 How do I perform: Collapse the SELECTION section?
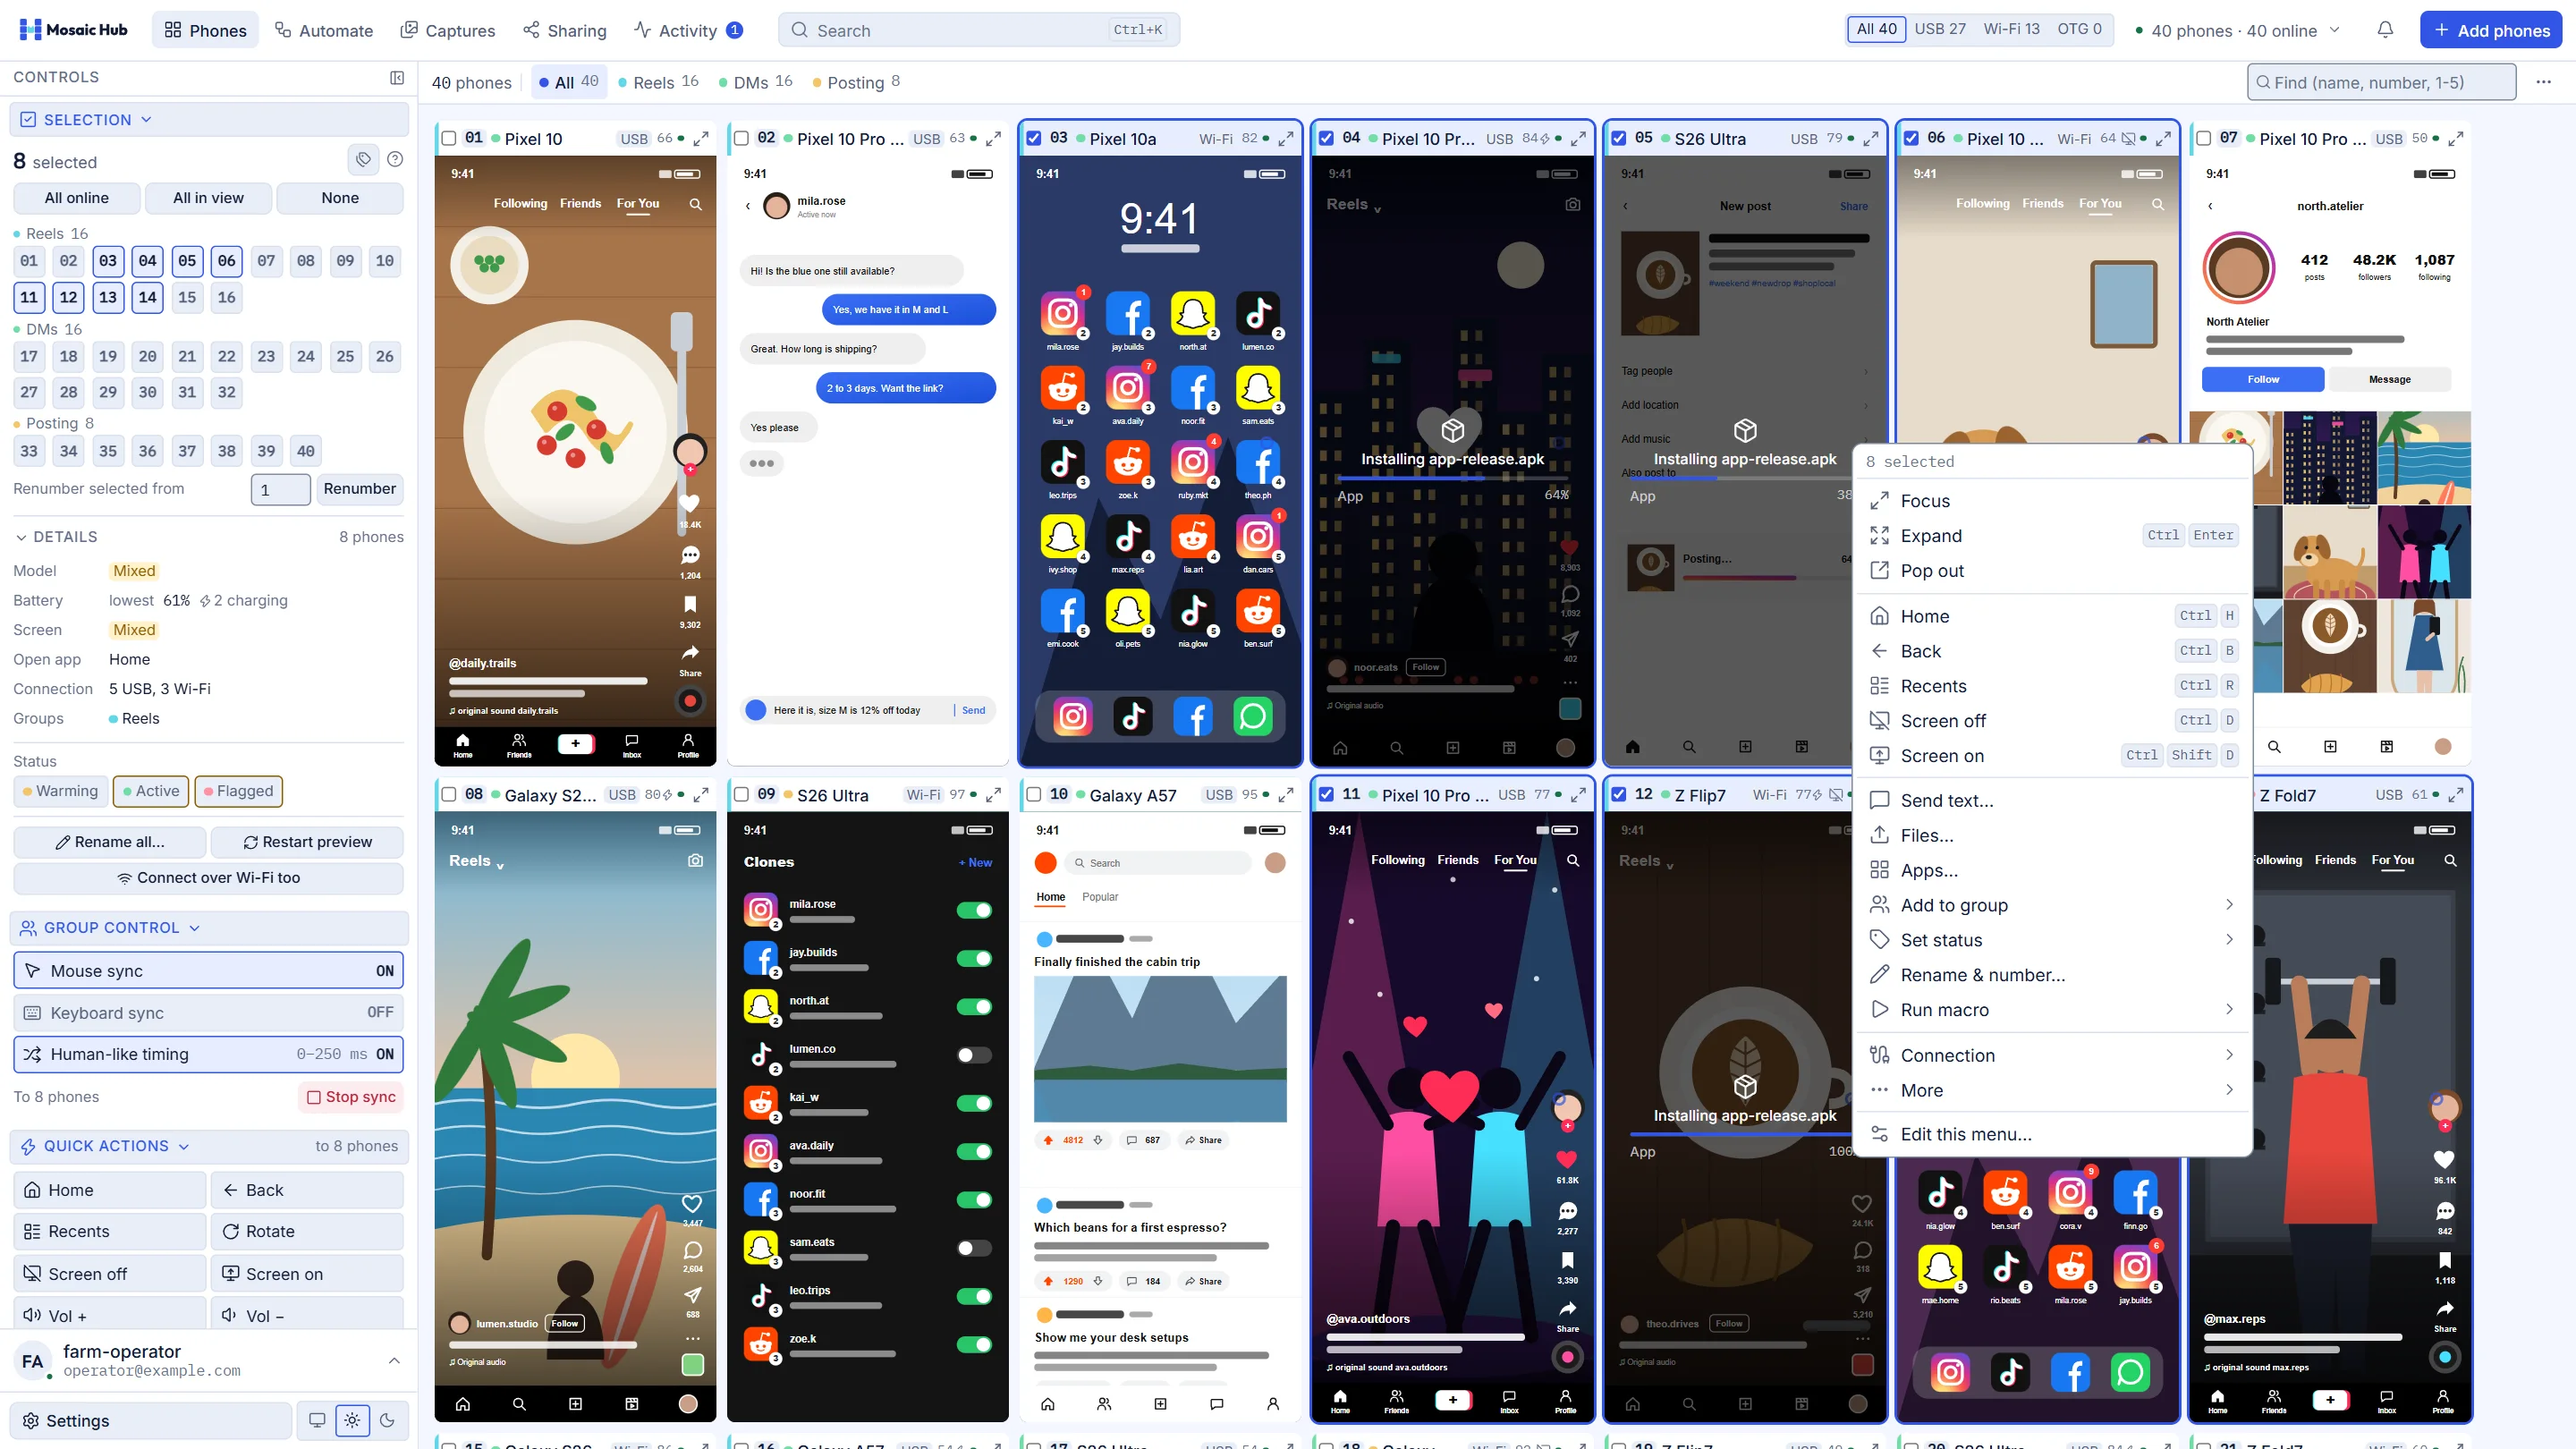[x=208, y=120]
